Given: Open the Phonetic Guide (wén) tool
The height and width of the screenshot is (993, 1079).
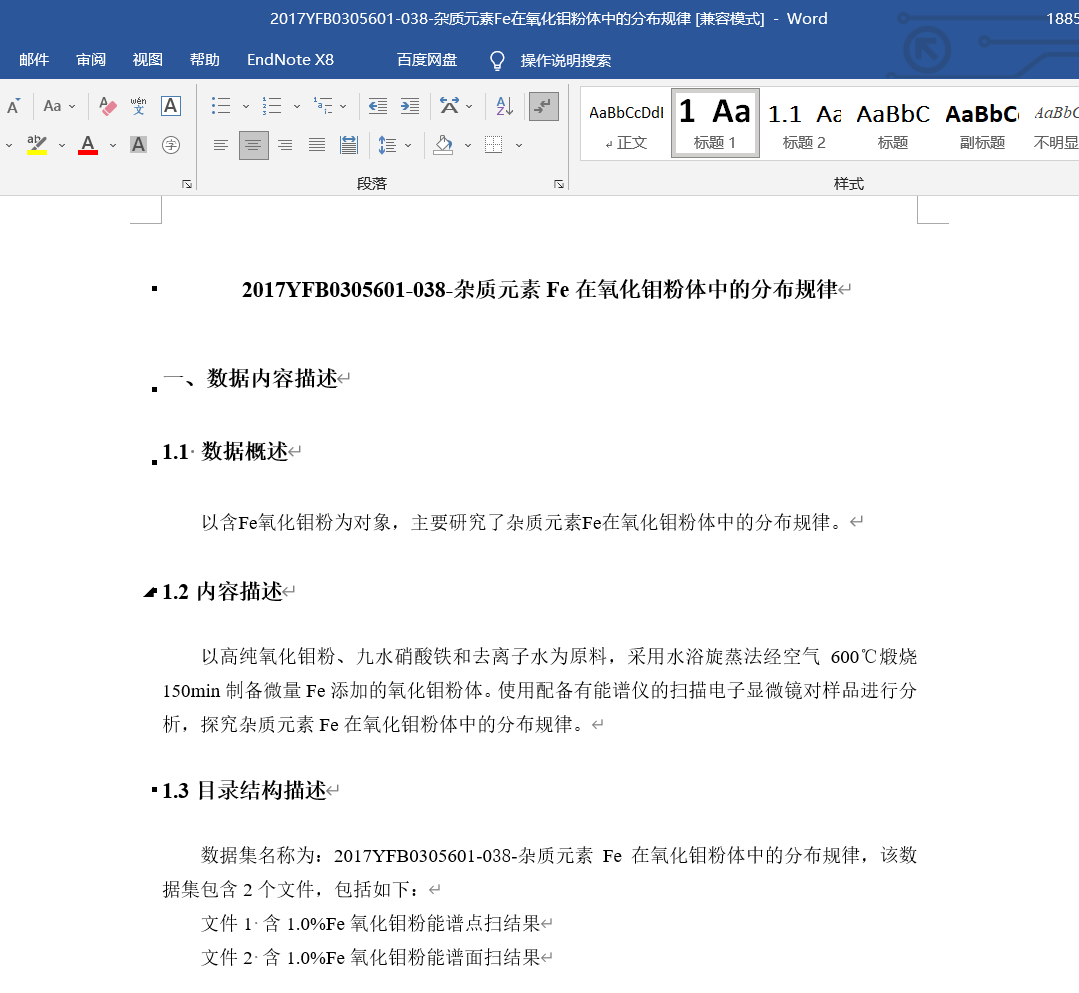Looking at the screenshot, I should pos(138,106).
